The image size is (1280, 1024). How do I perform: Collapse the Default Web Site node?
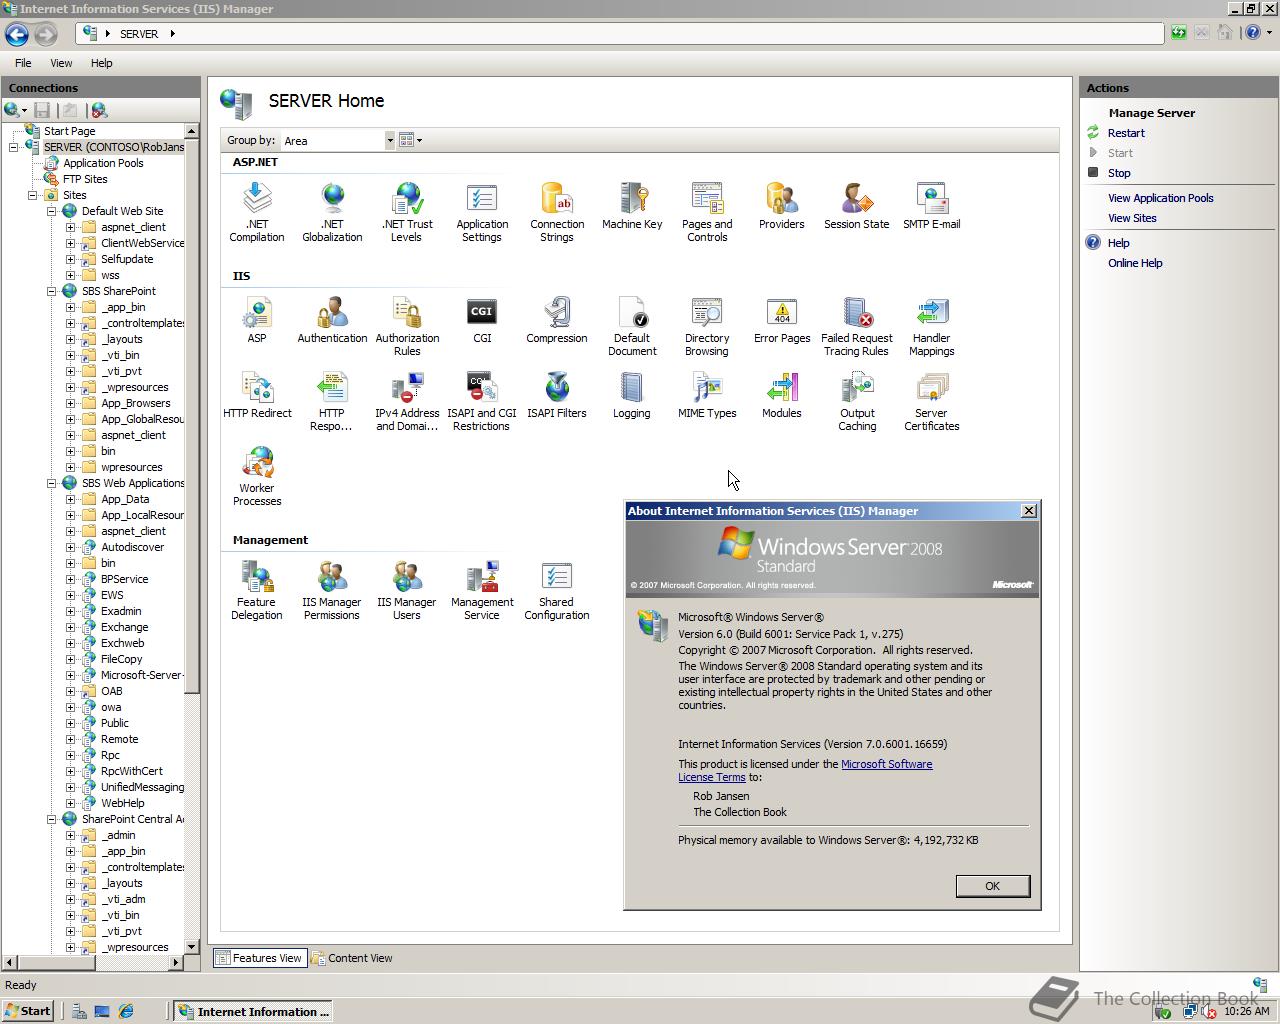coord(51,211)
